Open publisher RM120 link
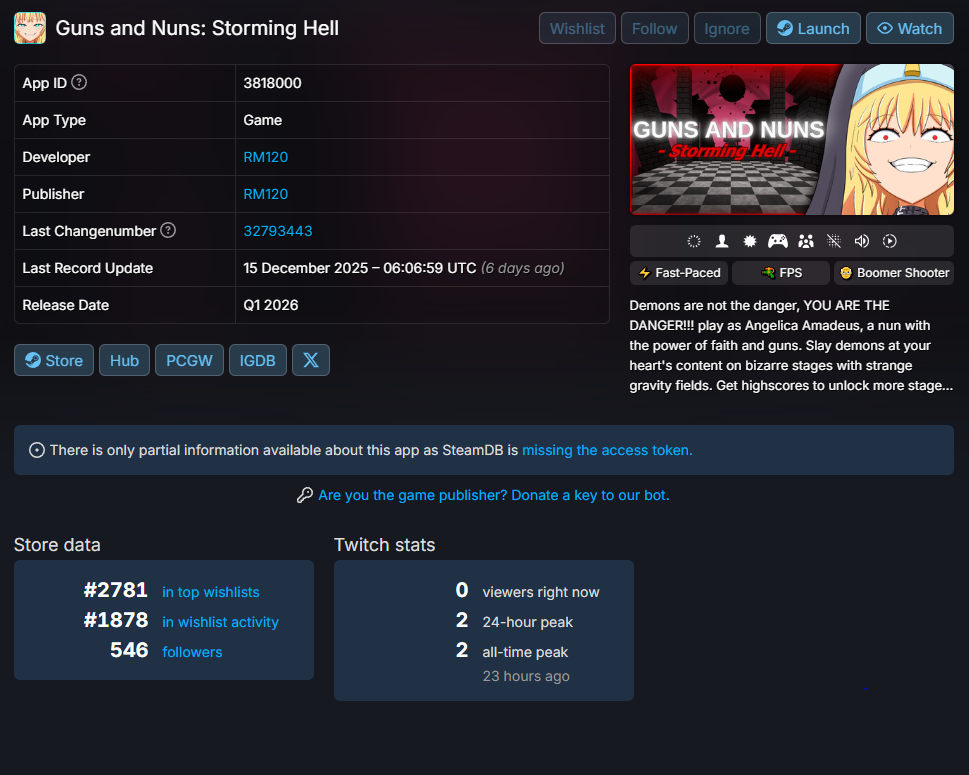The width and height of the screenshot is (969, 775). 266,194
